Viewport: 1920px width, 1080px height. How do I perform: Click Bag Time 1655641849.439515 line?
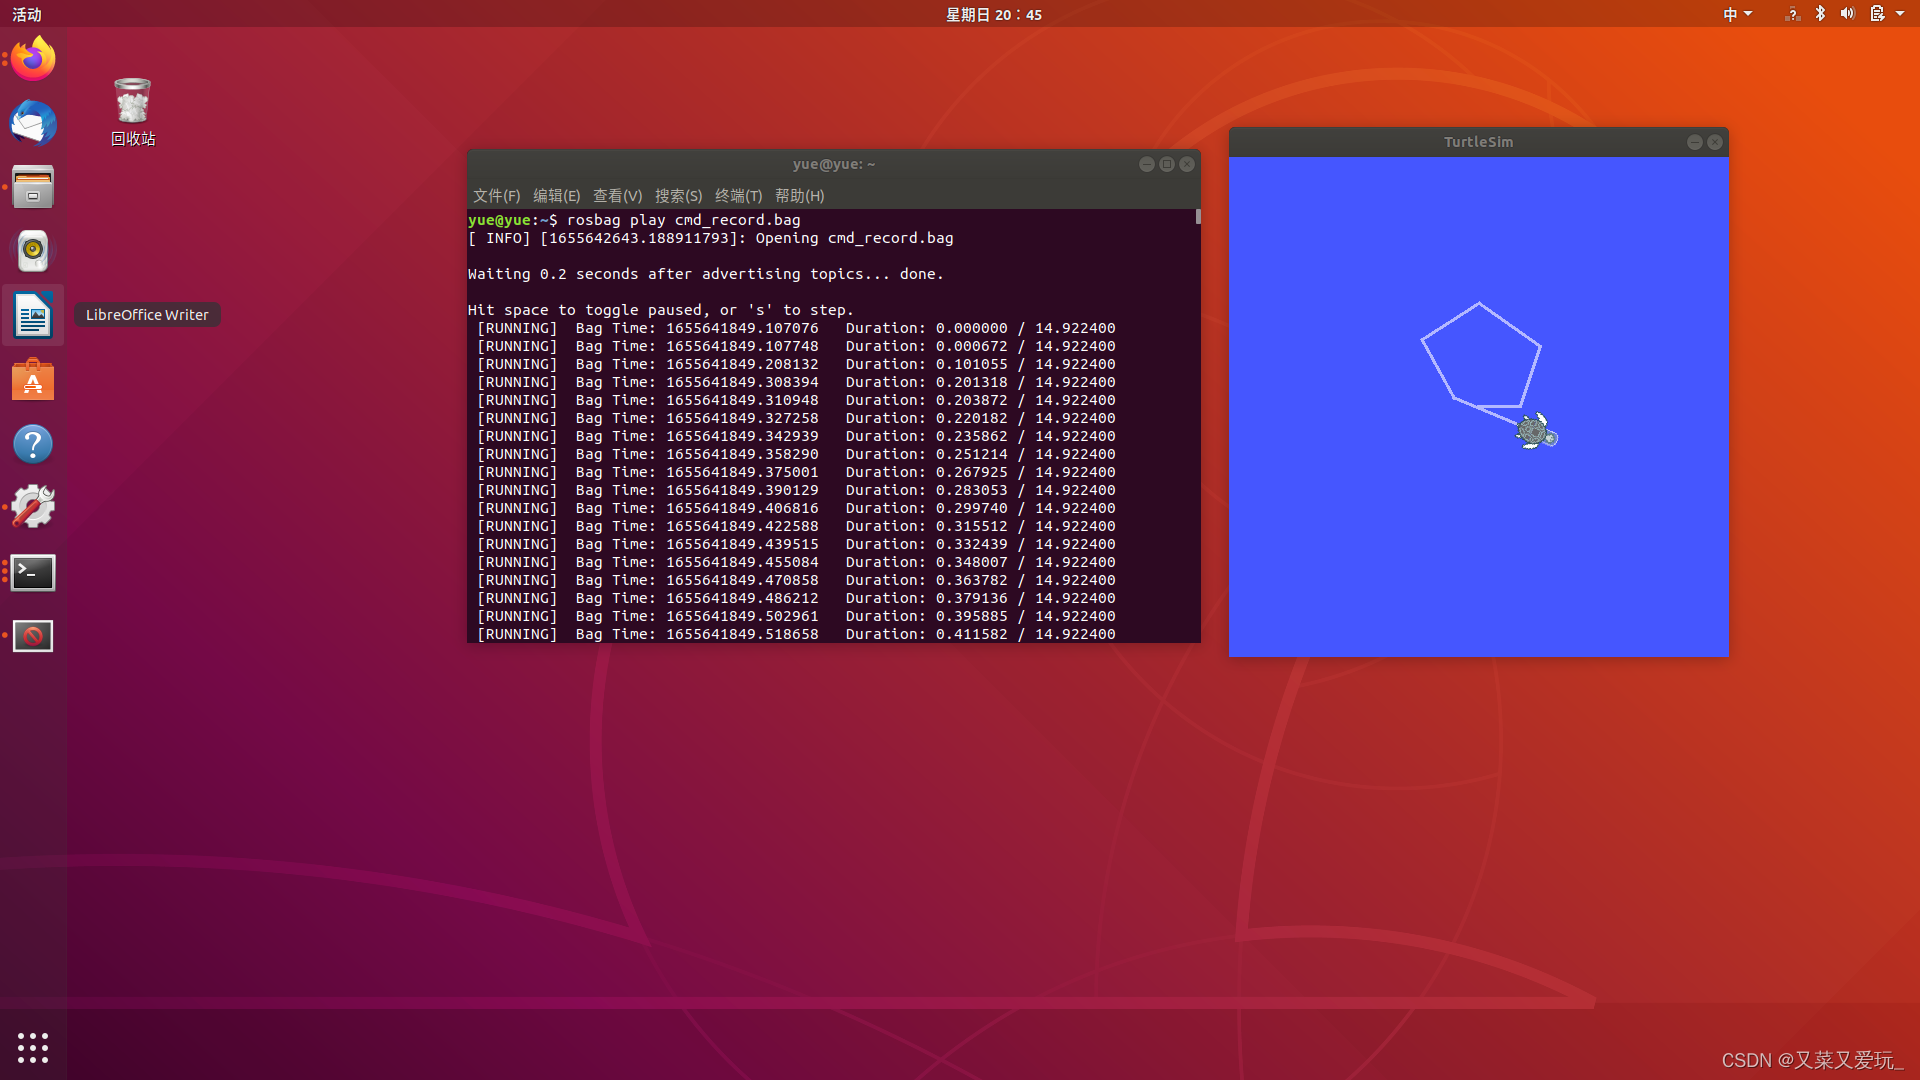796,544
